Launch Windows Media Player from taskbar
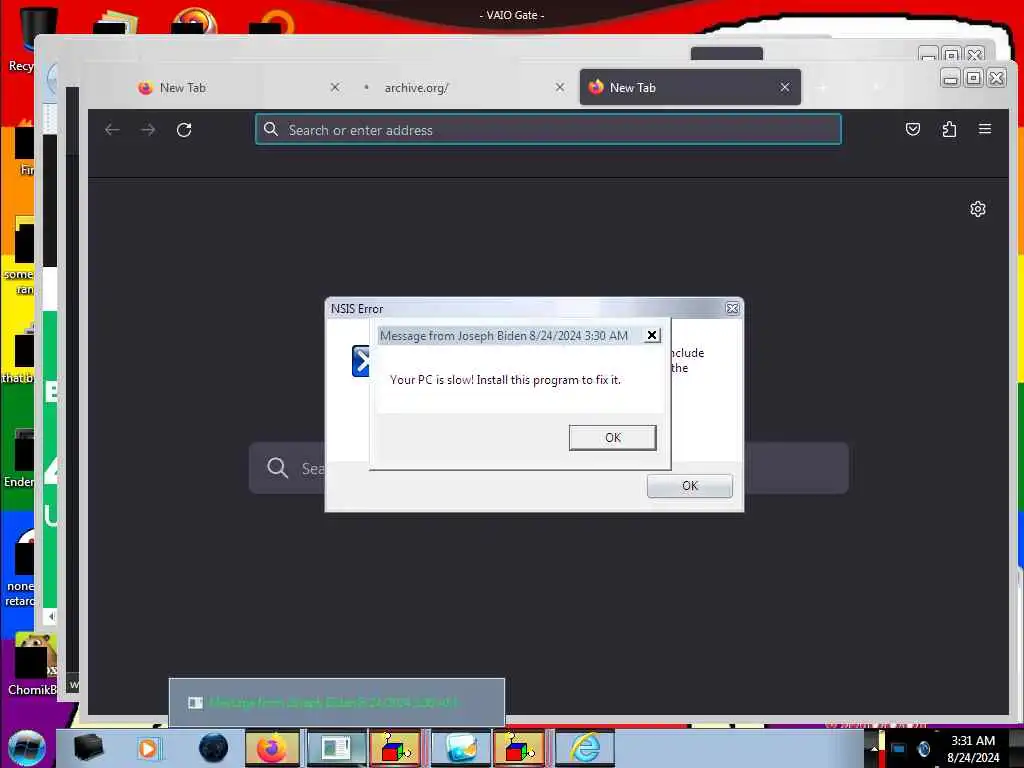 tap(148, 748)
